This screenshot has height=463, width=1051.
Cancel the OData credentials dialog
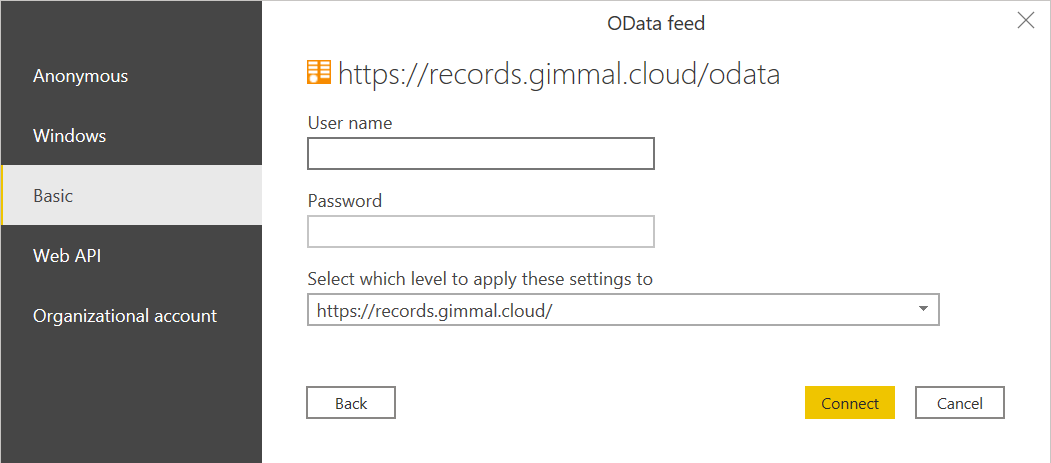[x=960, y=403]
